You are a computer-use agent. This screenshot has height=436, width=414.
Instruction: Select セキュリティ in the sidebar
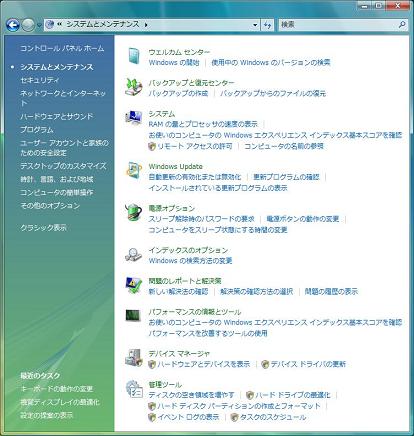point(40,80)
